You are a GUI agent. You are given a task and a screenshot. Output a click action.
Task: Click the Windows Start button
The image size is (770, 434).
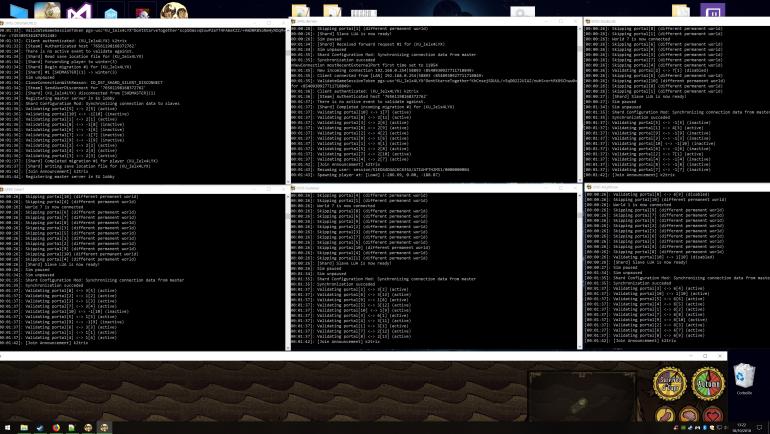(8, 427)
